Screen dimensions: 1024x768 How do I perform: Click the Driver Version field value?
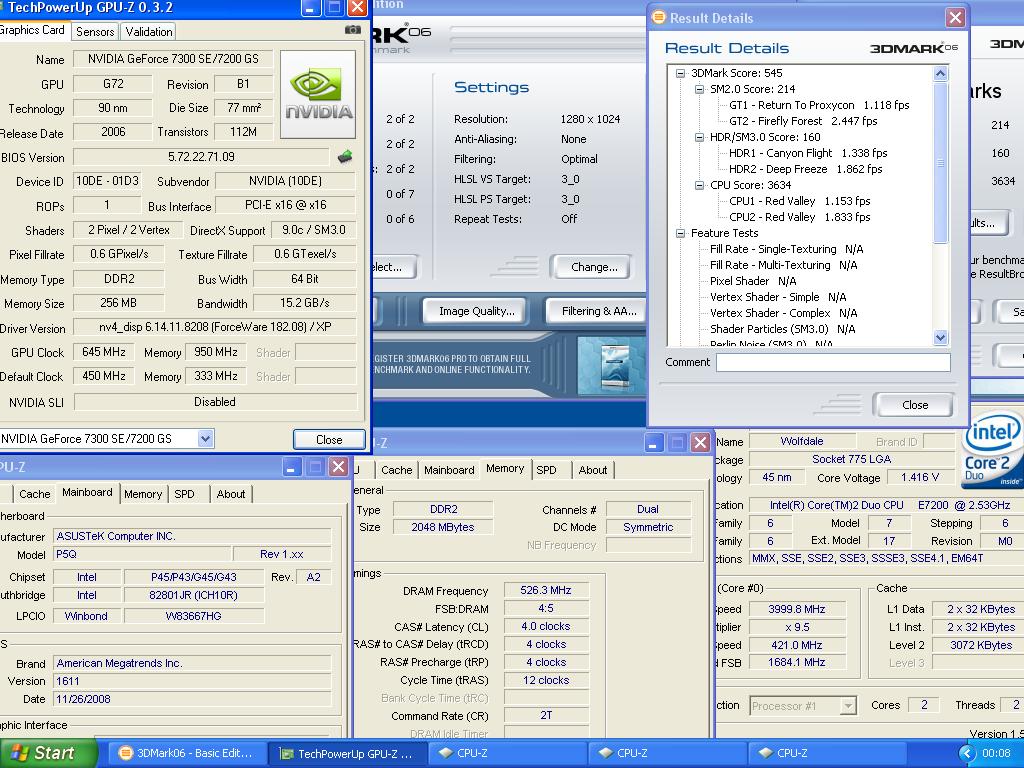[x=215, y=327]
